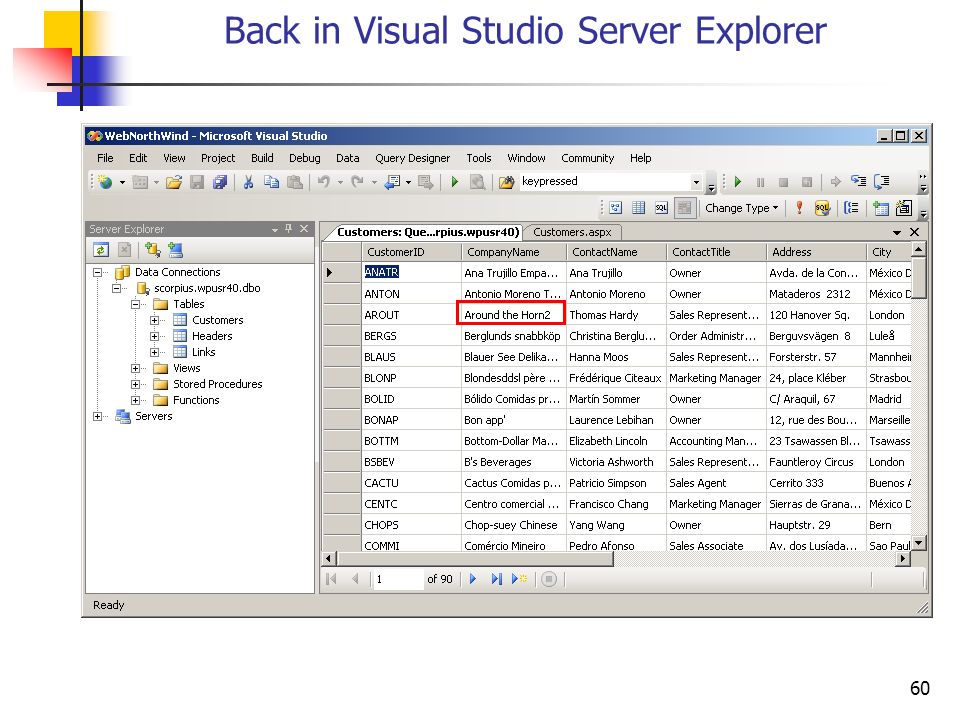
Task: Open the File menu
Action: (105, 158)
